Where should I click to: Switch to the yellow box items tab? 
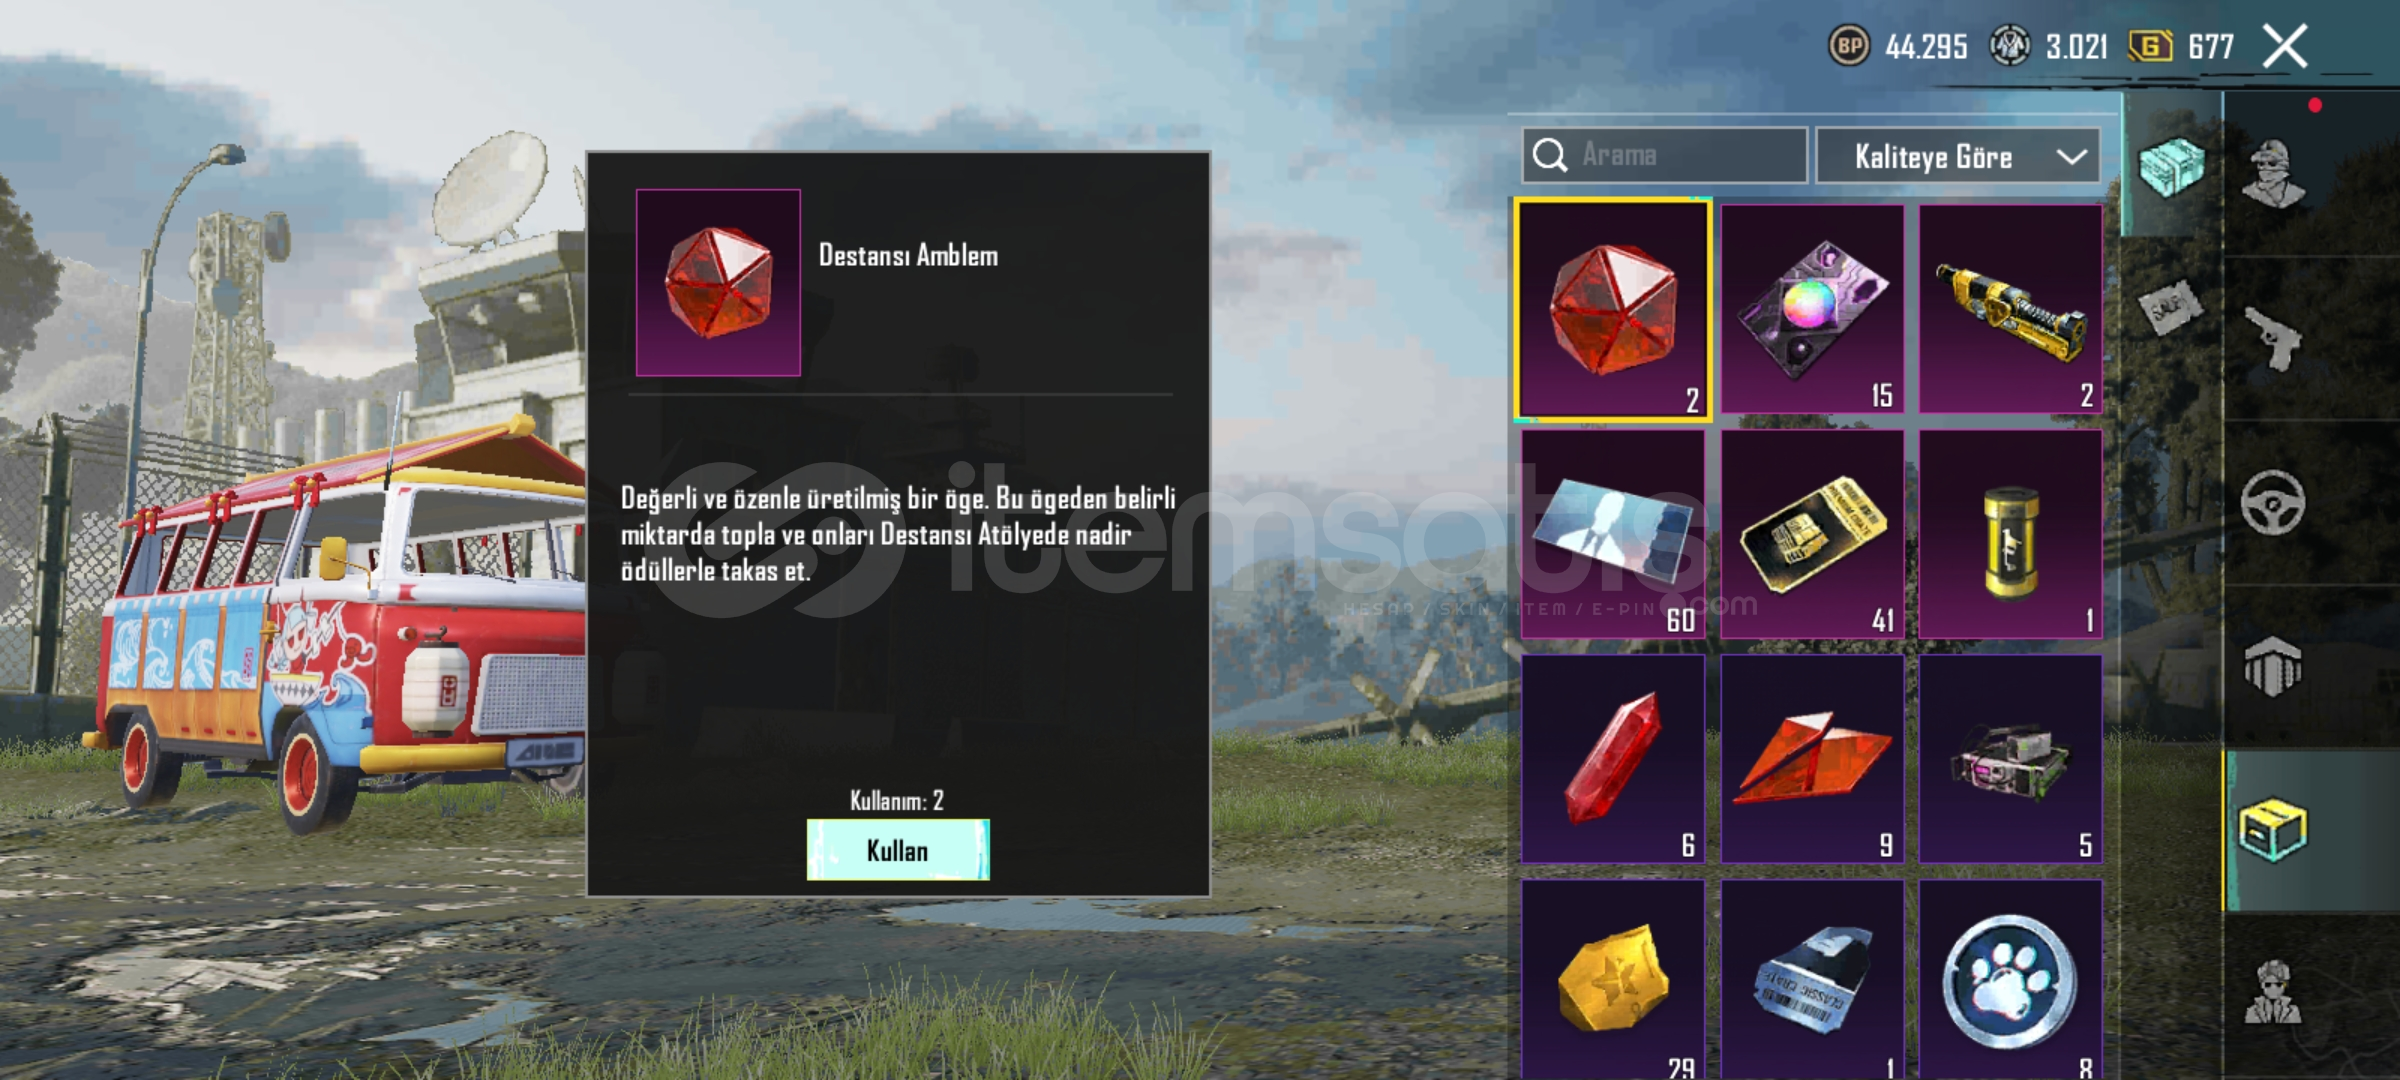click(2273, 830)
